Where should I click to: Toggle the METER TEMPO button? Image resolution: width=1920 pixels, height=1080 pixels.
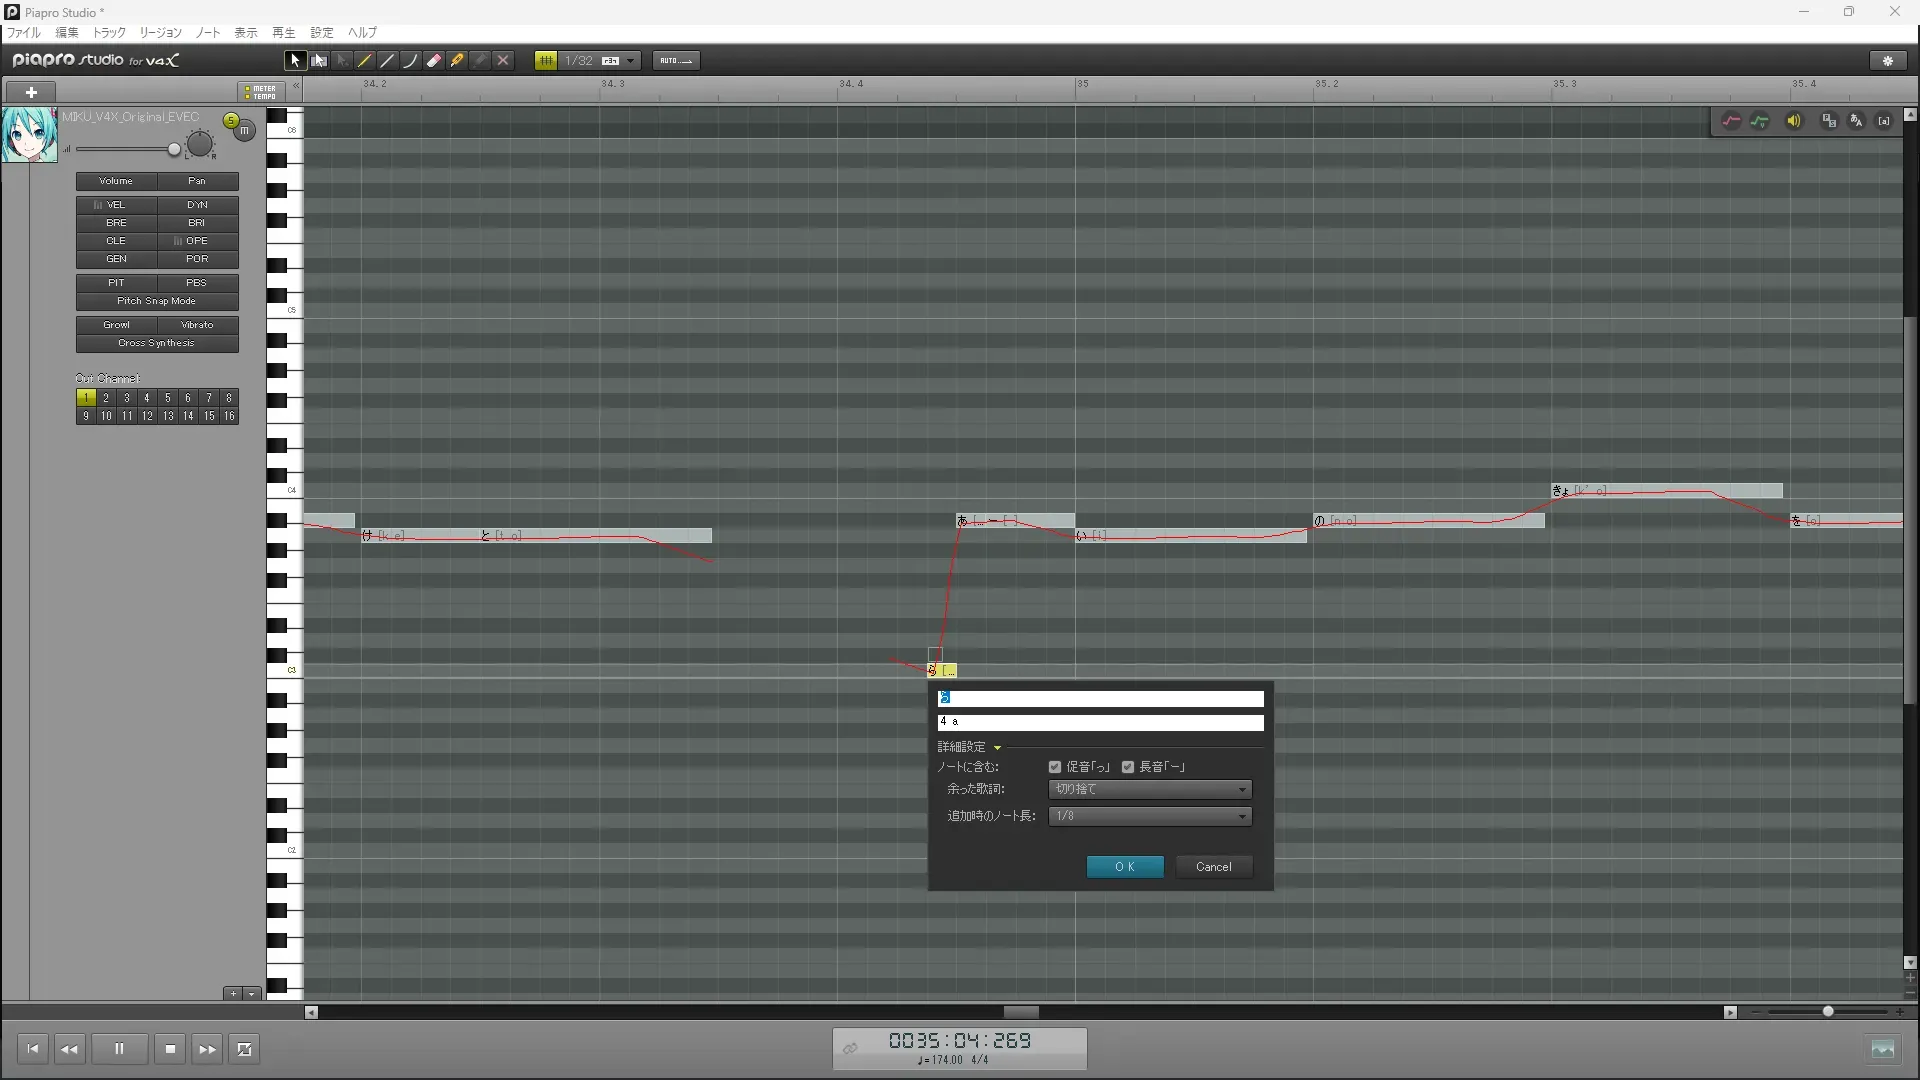tap(261, 92)
